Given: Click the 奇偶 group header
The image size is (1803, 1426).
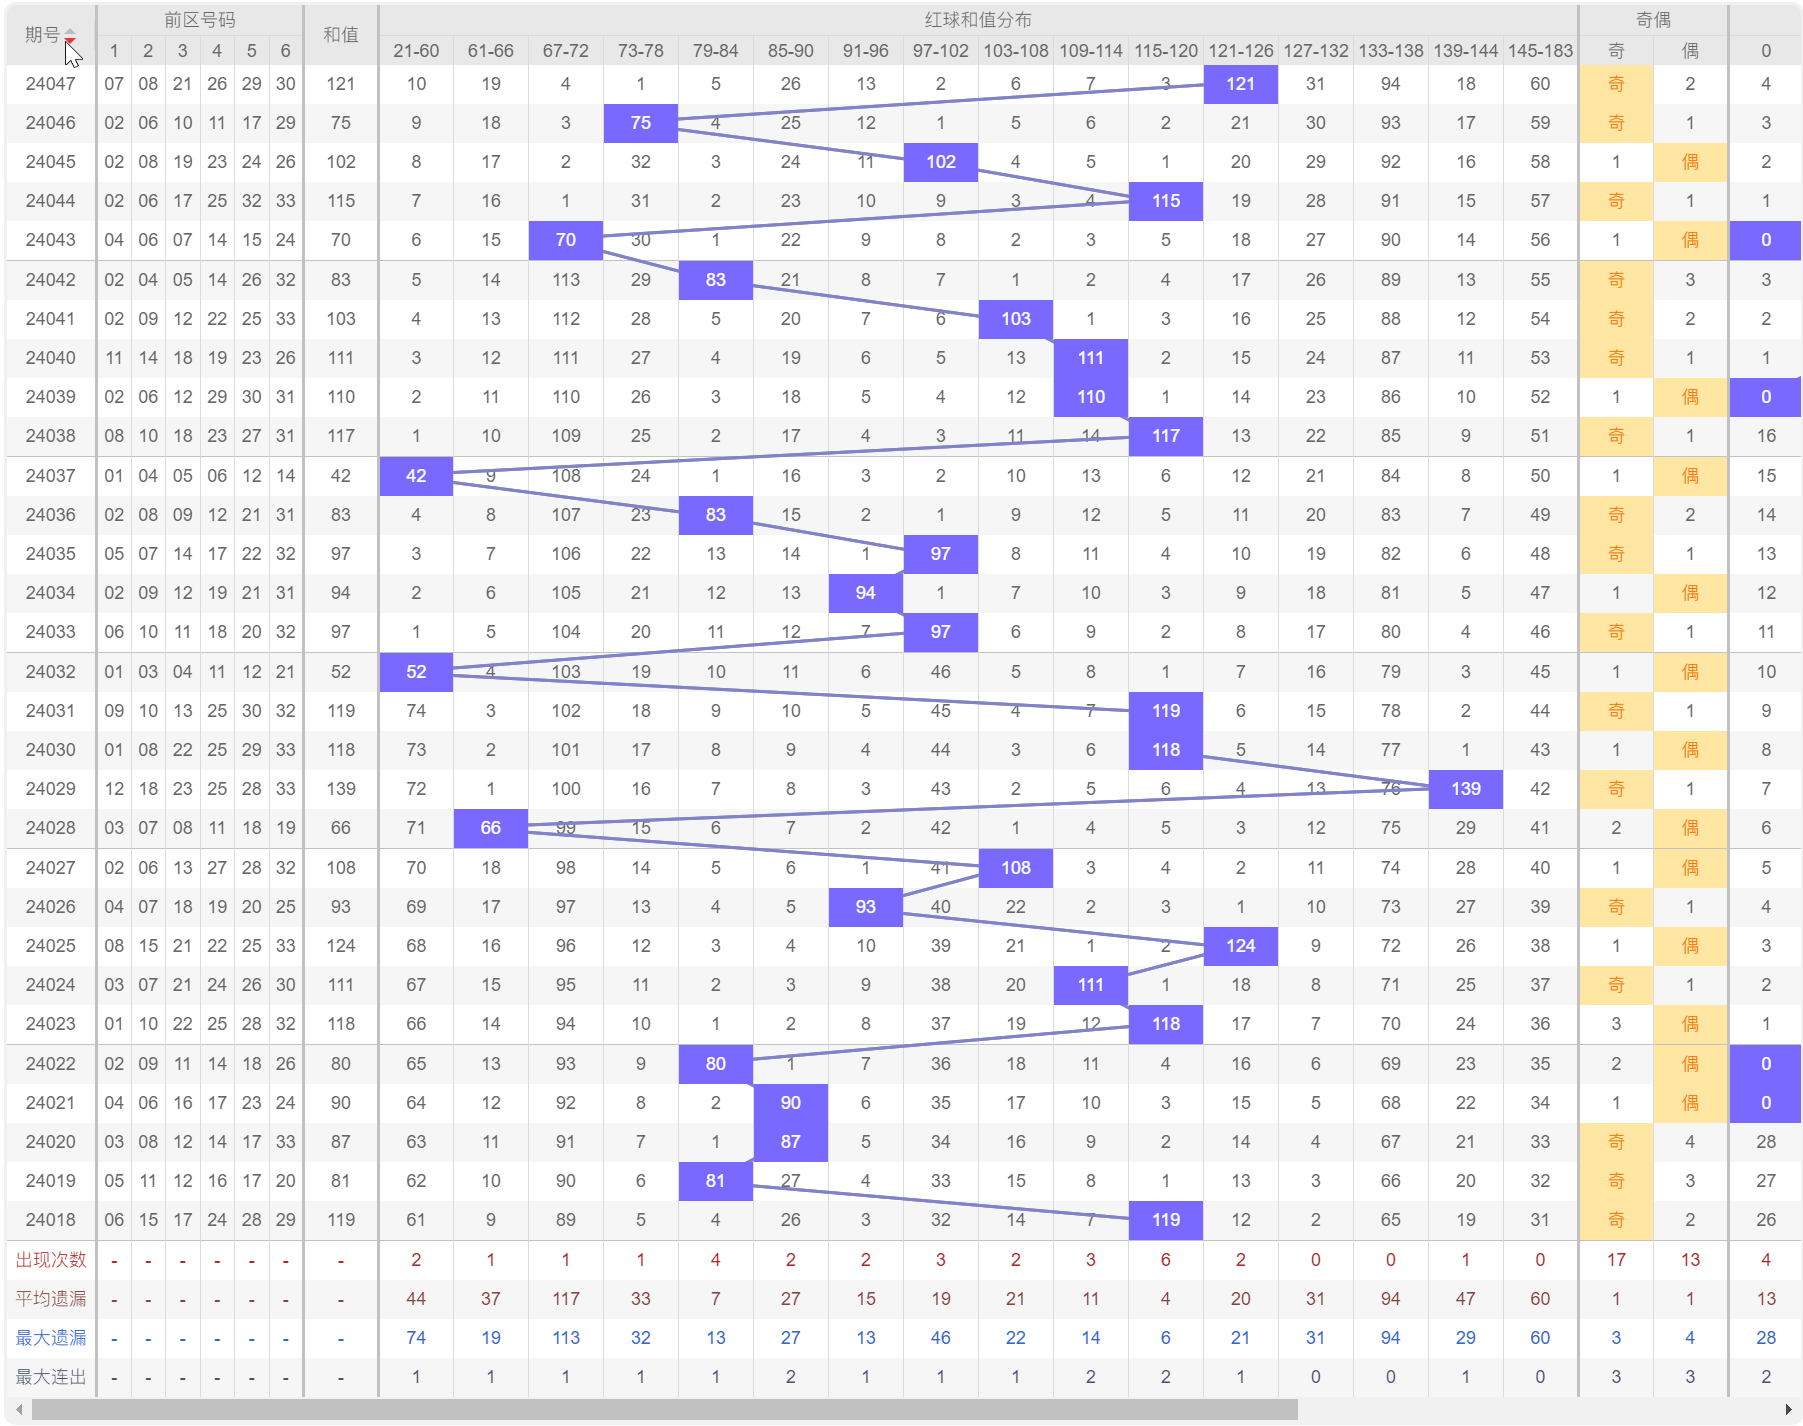Looking at the screenshot, I should [x=1653, y=20].
